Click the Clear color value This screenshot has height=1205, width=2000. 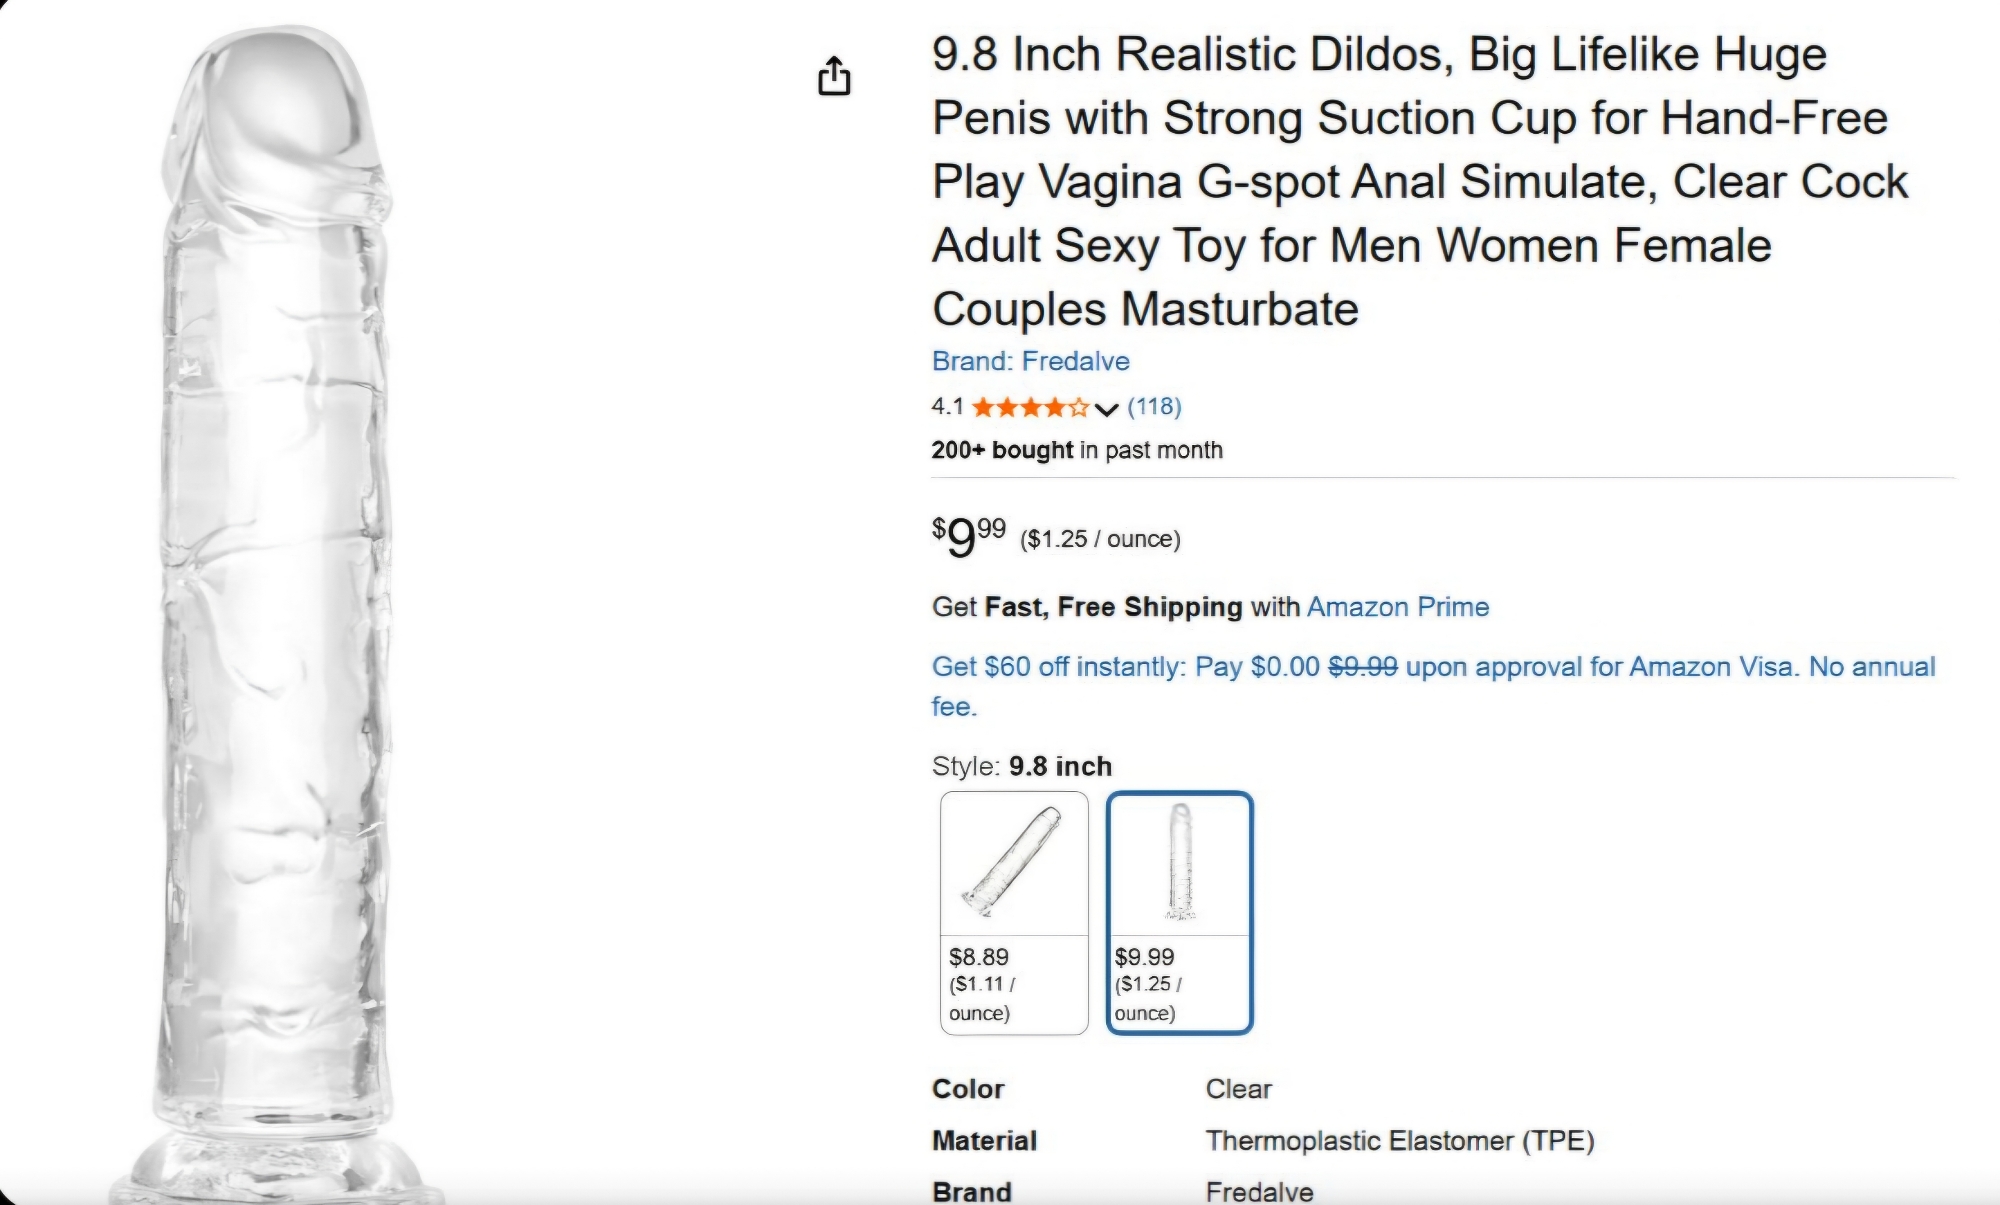(1238, 1089)
